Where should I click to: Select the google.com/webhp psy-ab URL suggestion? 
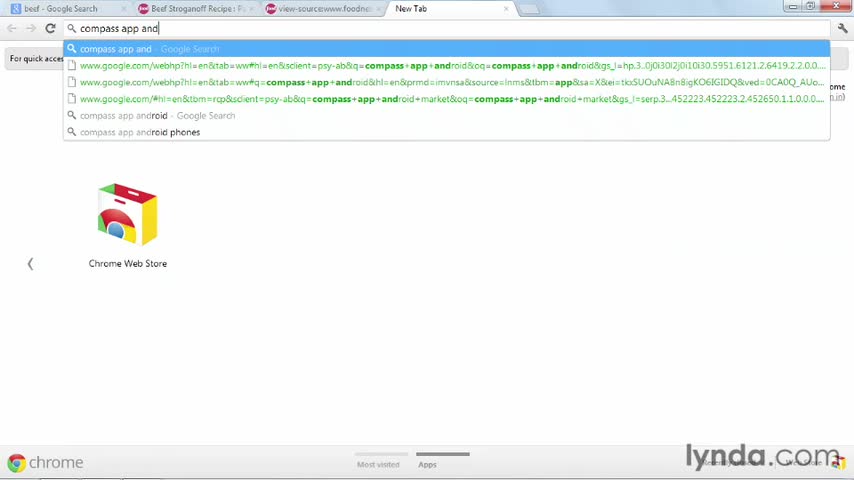pyautogui.click(x=447, y=65)
